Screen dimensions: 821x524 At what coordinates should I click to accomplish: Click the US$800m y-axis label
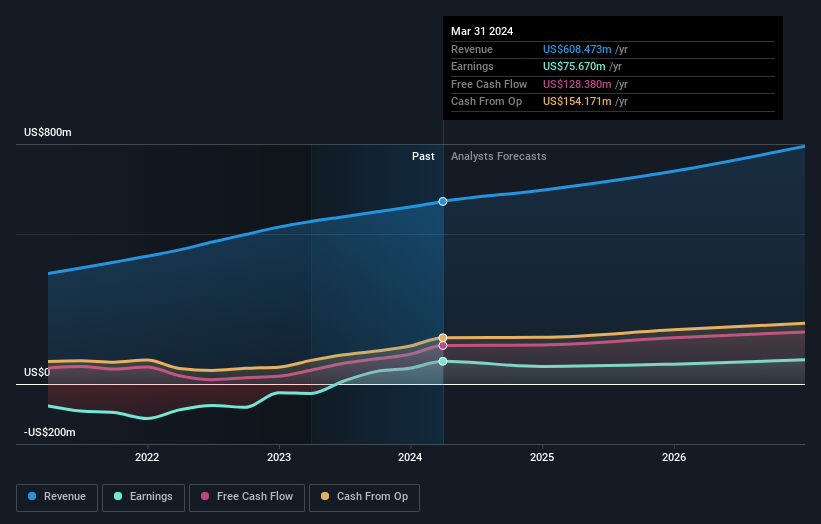coord(48,132)
